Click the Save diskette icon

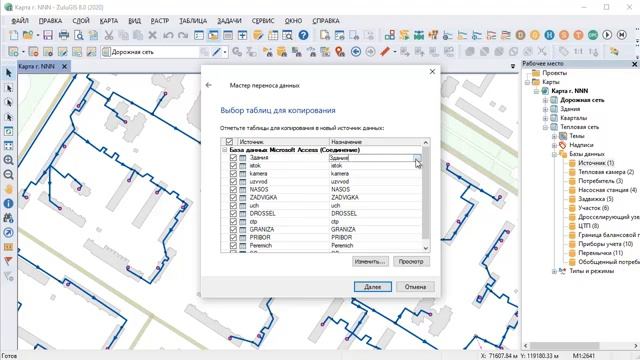click(x=48, y=36)
